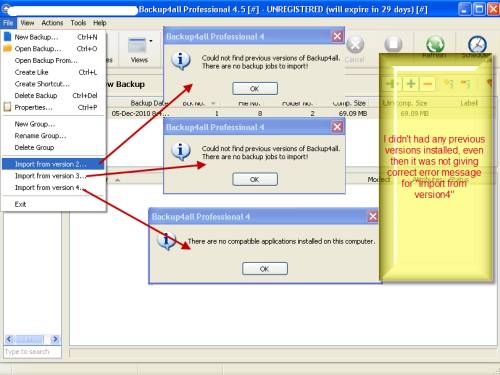Choose Delete Group menu entry
Viewport: 500px width, 375px height.
(54, 147)
